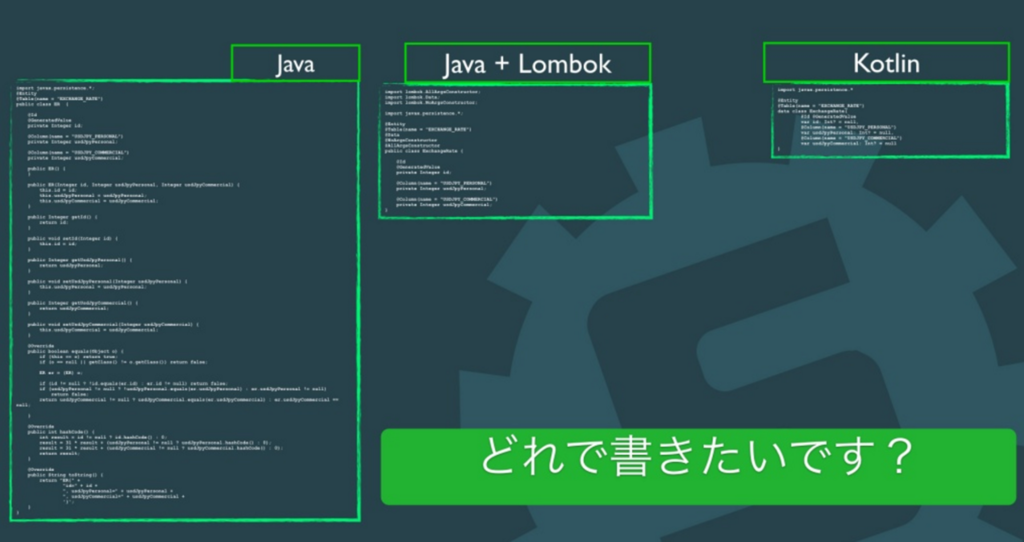Click "@Id @GeneratedValue" in Kotlin code
Screen dimensions: 1024x542
828,117
